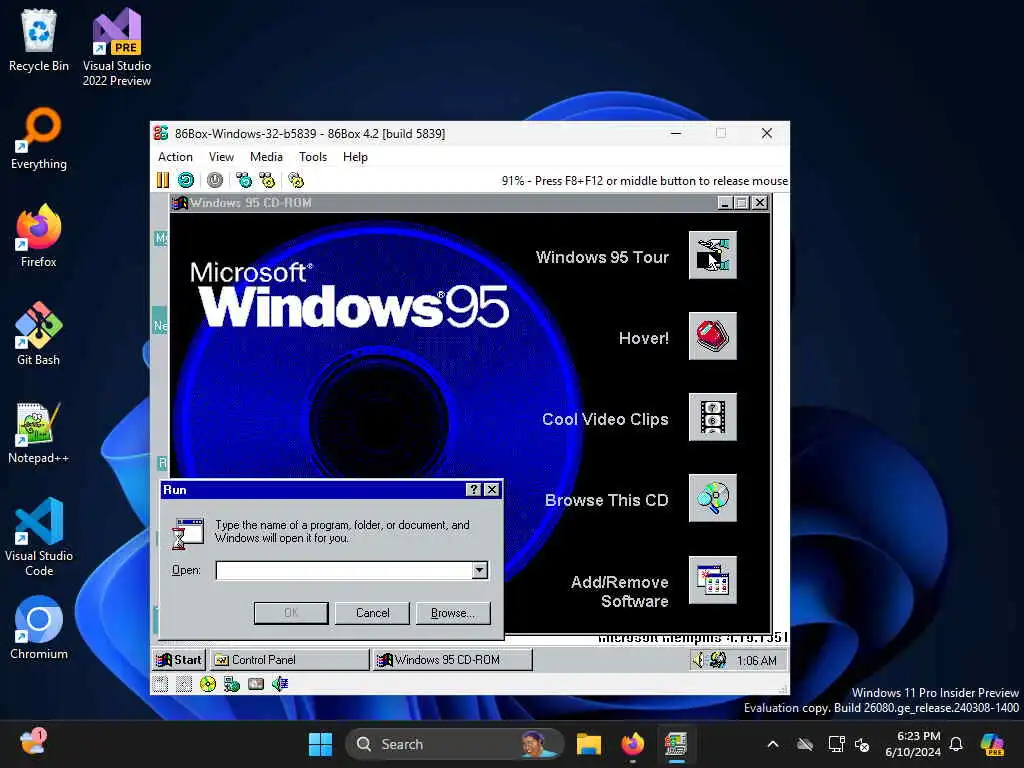Click the hard disk status bar icon
1024x768 pixels.
point(256,684)
